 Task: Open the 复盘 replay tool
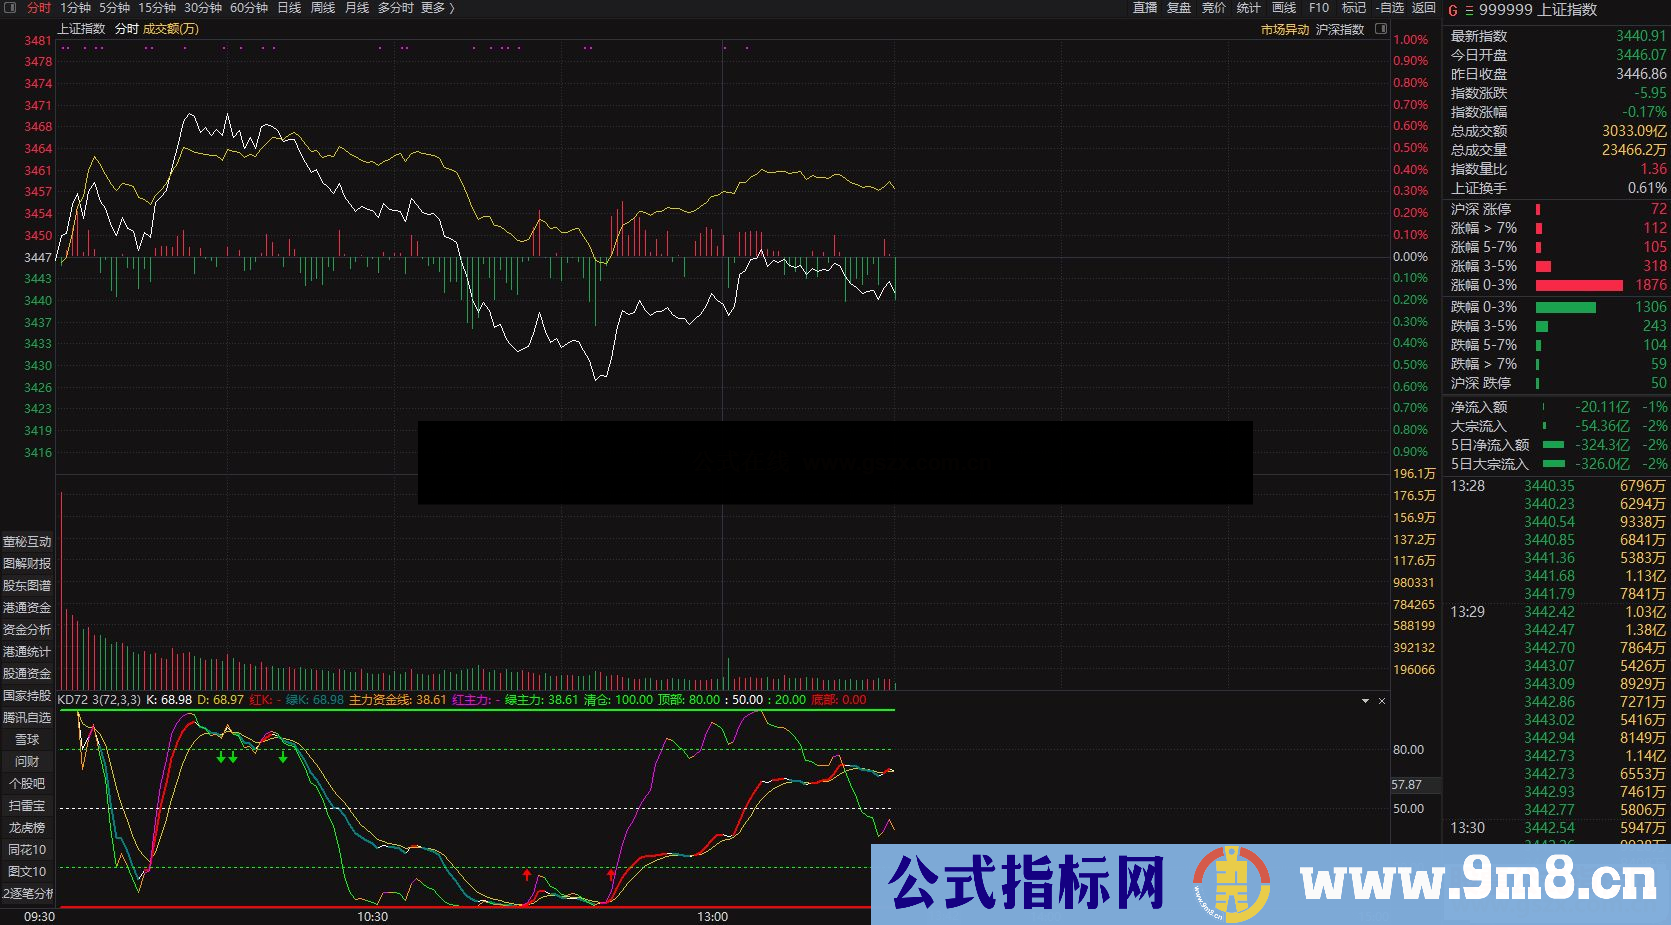1177,8
